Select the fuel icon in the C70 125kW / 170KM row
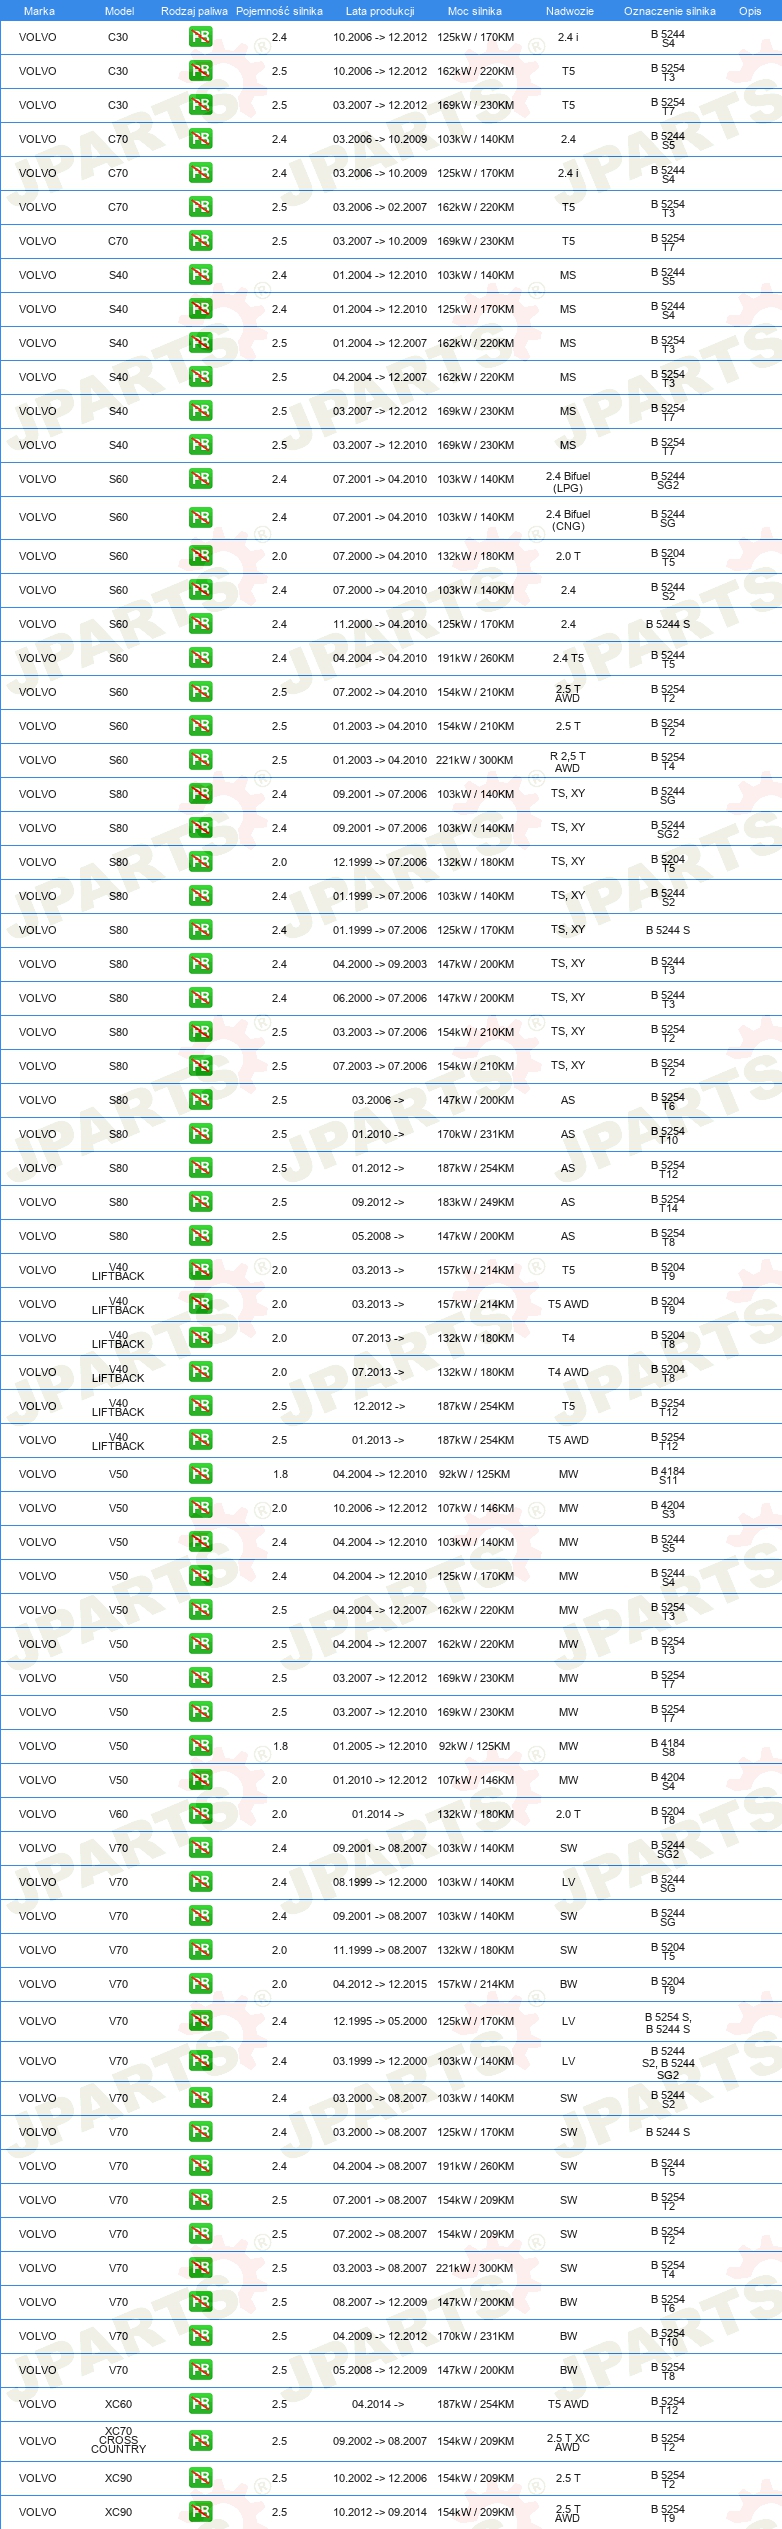 [200, 173]
